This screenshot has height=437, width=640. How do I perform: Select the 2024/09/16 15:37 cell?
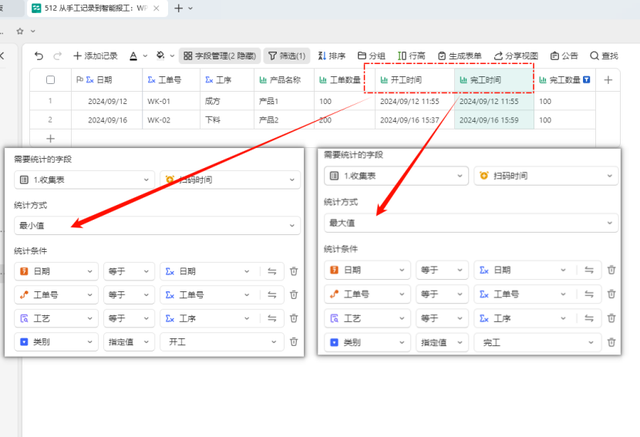[x=415, y=120]
